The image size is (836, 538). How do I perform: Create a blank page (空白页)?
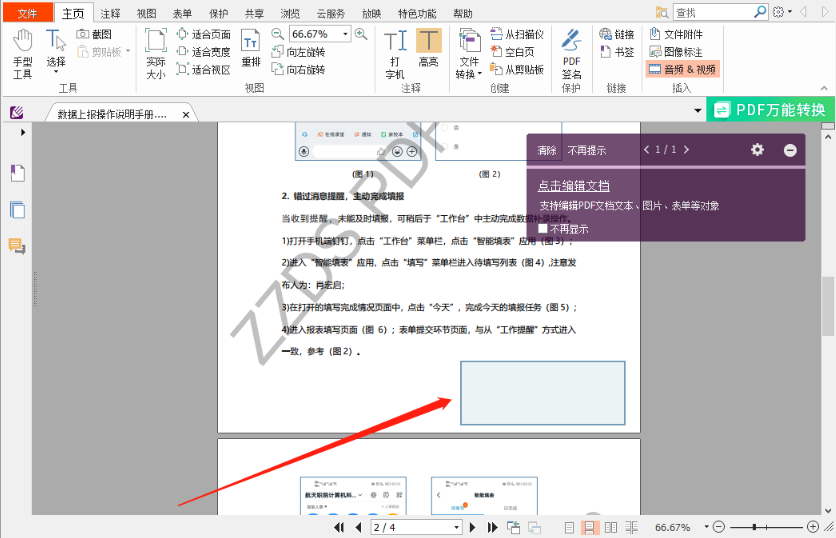(512, 52)
